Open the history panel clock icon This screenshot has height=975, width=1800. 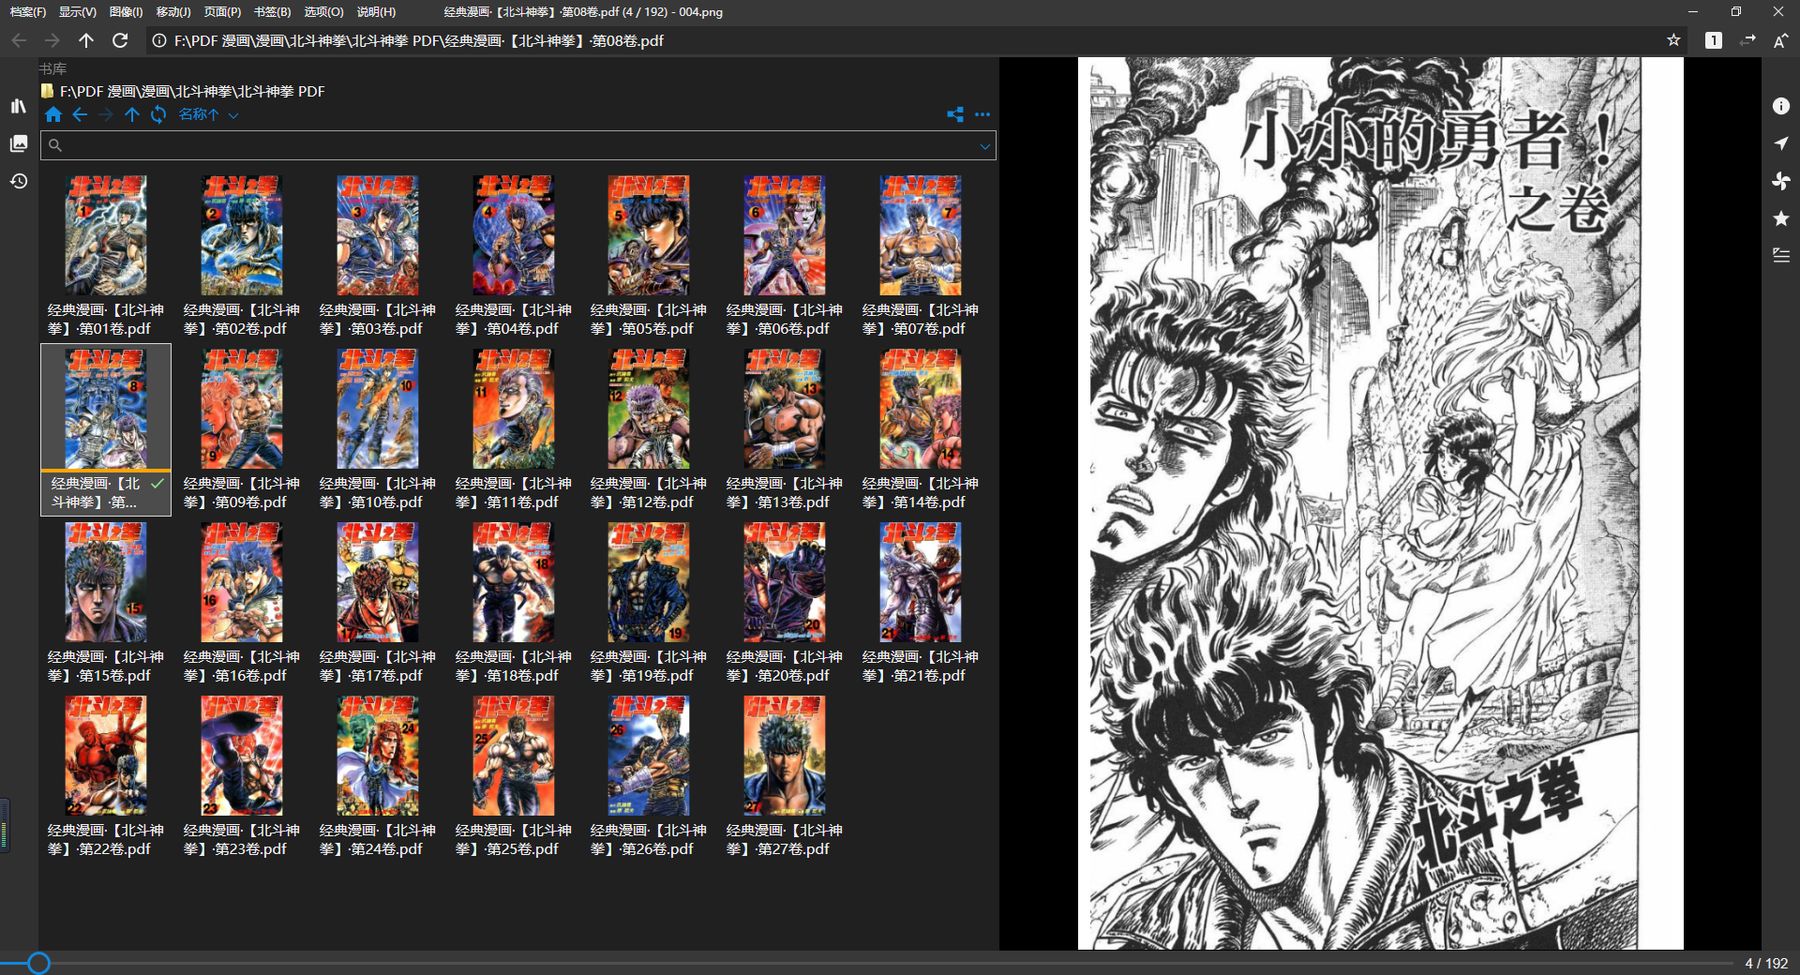click(x=18, y=181)
